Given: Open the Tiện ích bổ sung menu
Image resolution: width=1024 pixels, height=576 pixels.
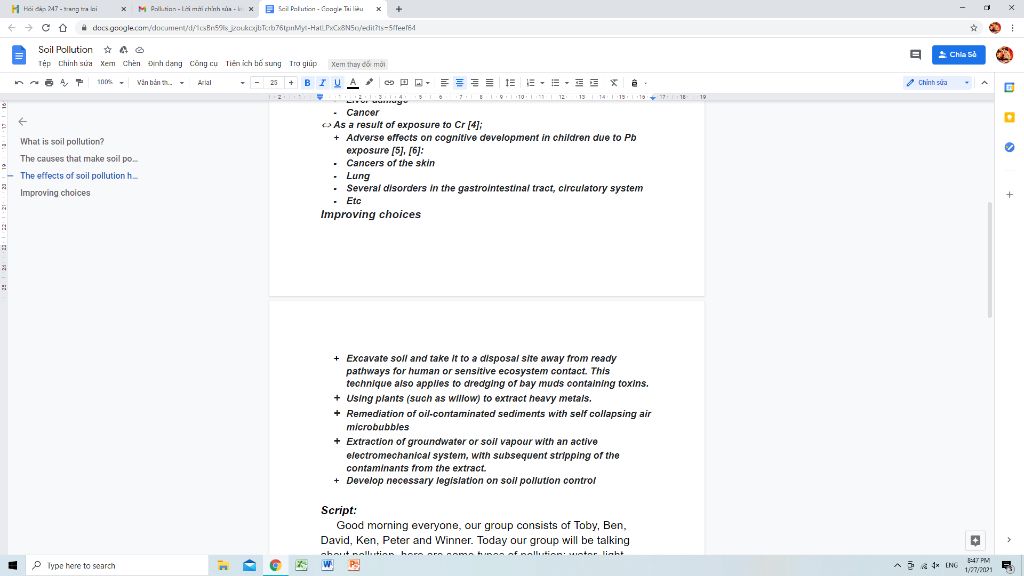Looking at the screenshot, I should tap(253, 64).
